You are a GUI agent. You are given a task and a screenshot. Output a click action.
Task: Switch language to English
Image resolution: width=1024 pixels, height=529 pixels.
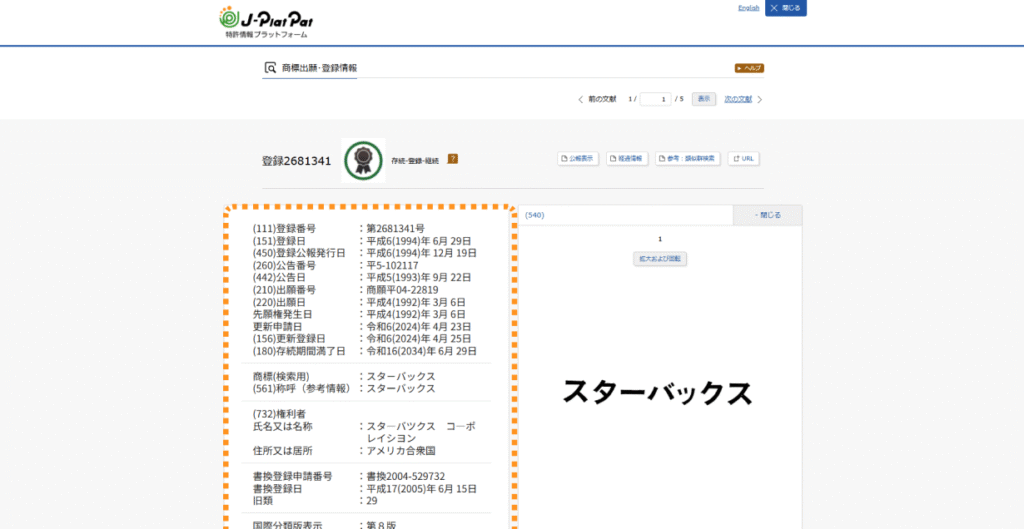748,8
